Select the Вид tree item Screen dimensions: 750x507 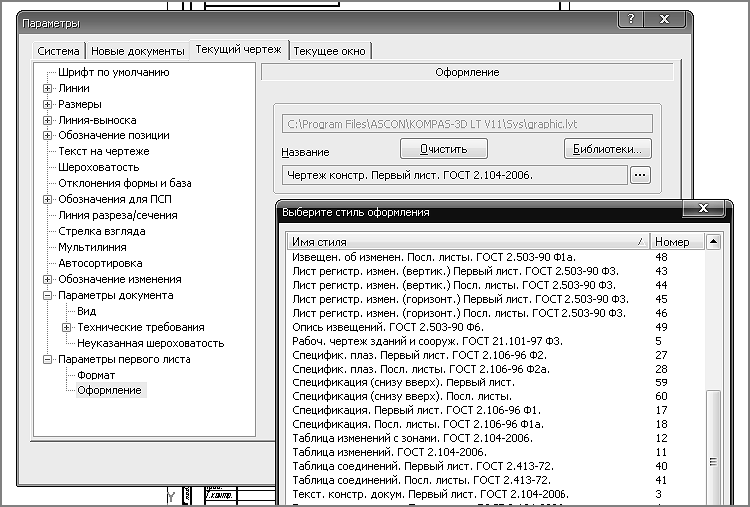coord(87,311)
